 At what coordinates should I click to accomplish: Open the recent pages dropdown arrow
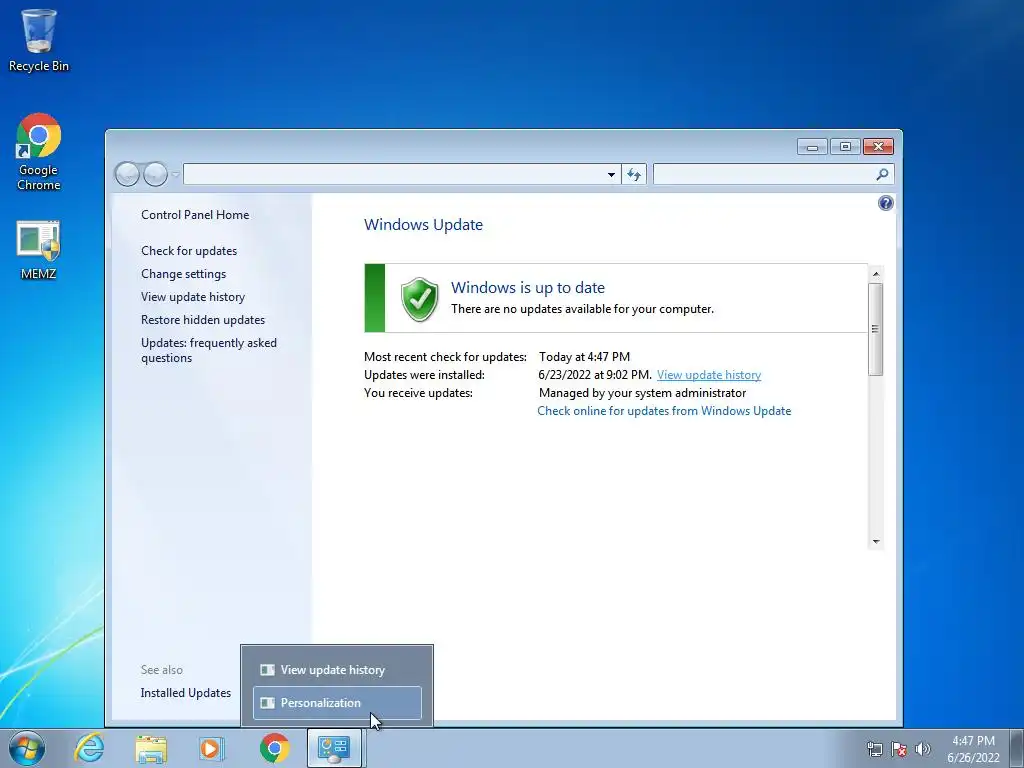click(175, 174)
